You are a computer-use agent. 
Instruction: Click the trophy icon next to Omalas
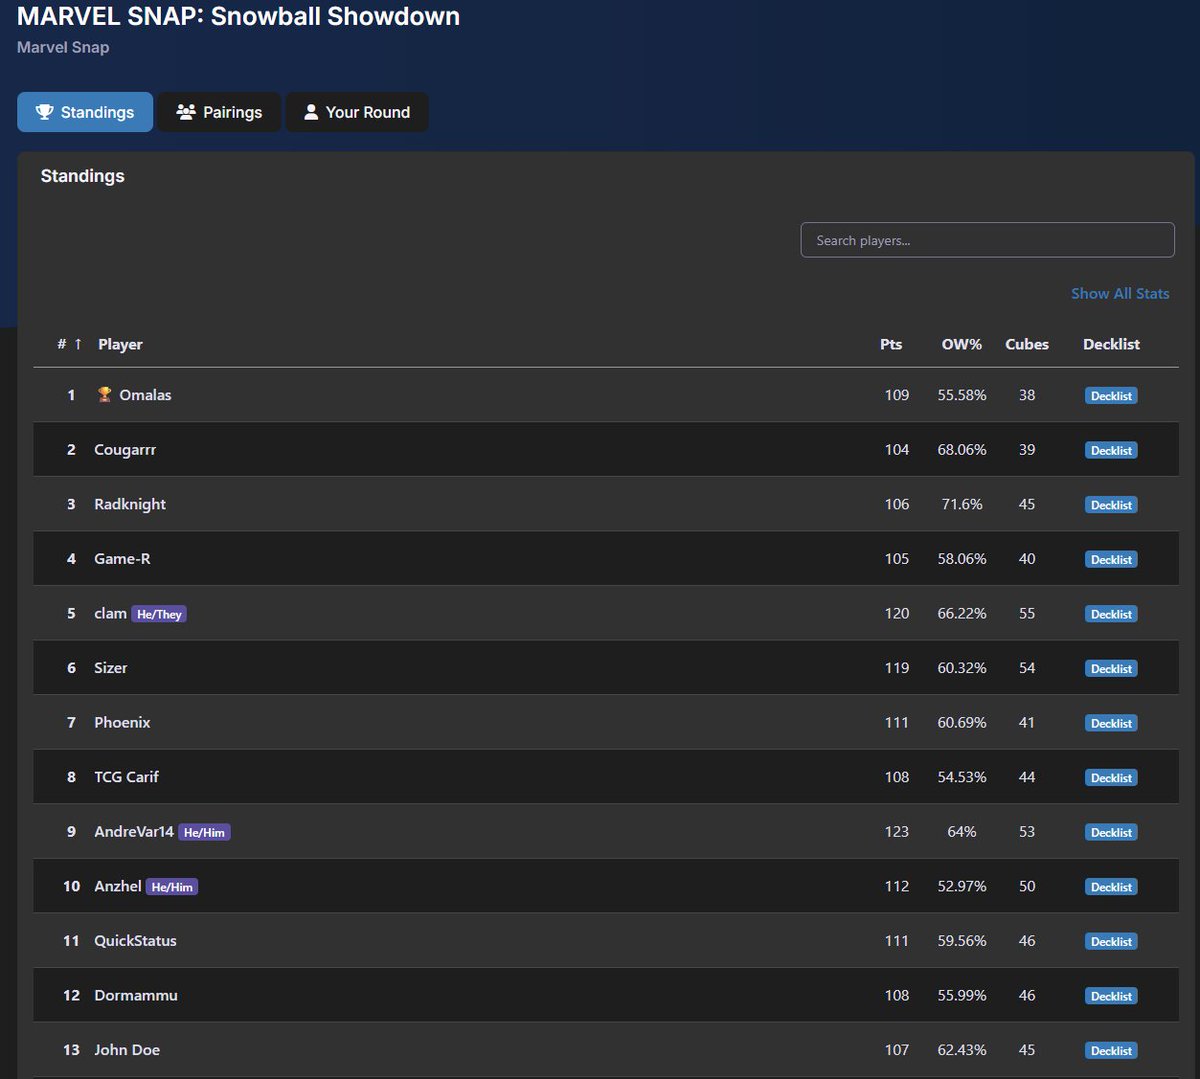pyautogui.click(x=104, y=395)
